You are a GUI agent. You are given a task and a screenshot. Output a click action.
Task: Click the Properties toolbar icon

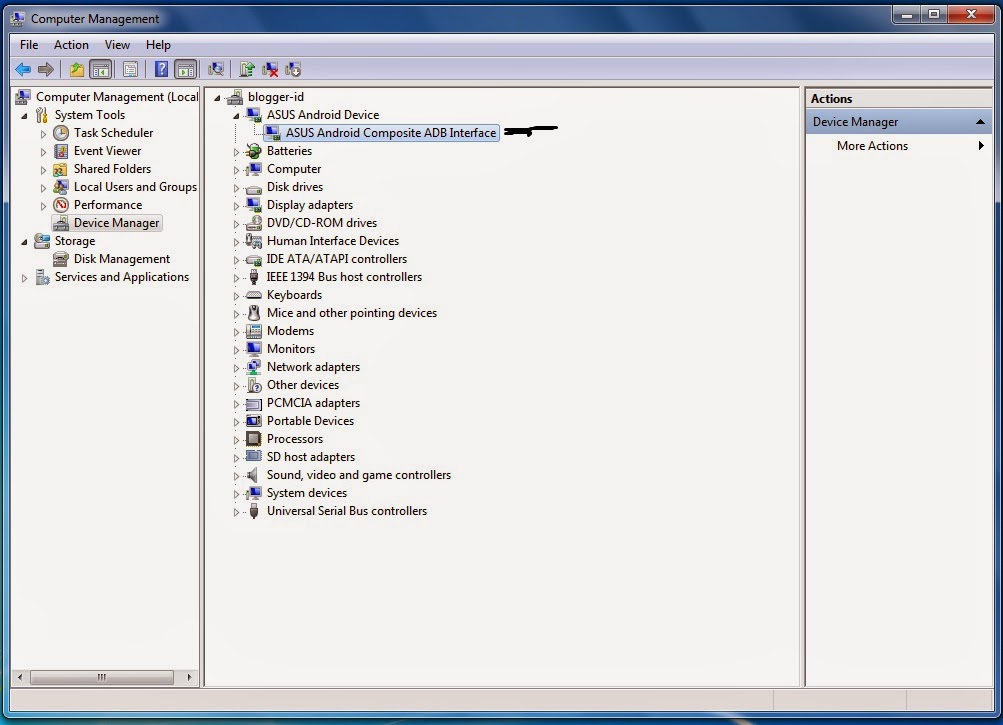tap(130, 69)
